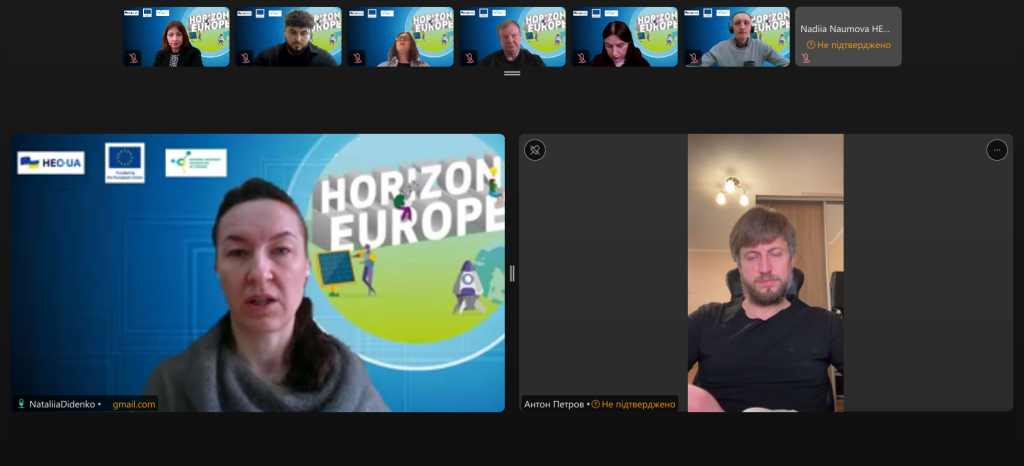
Task: Click muted mic icon on the headphone-wearing participant's thumbnail
Action: (694, 58)
